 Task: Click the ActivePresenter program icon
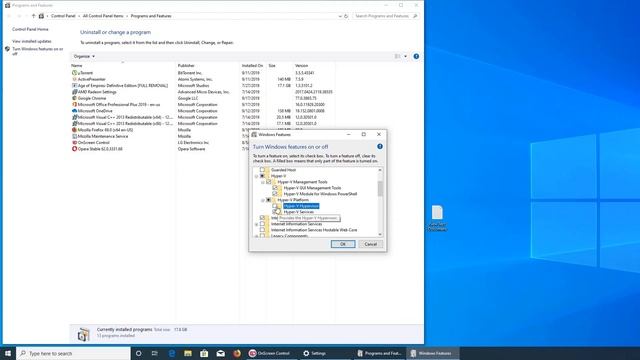click(x=74, y=79)
